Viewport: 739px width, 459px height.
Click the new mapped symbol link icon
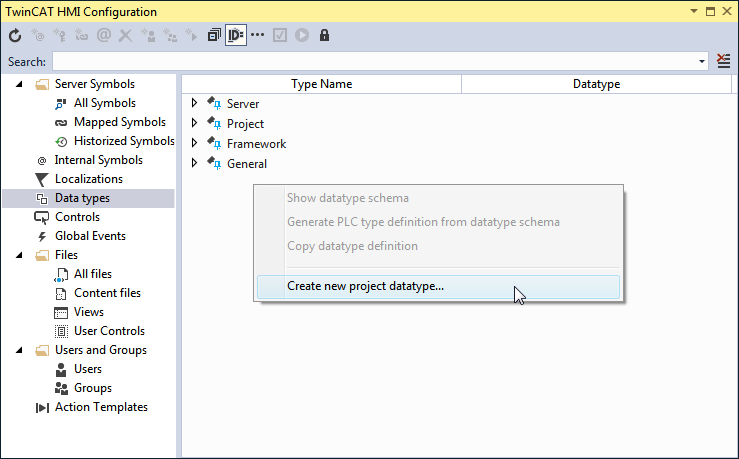click(81, 35)
